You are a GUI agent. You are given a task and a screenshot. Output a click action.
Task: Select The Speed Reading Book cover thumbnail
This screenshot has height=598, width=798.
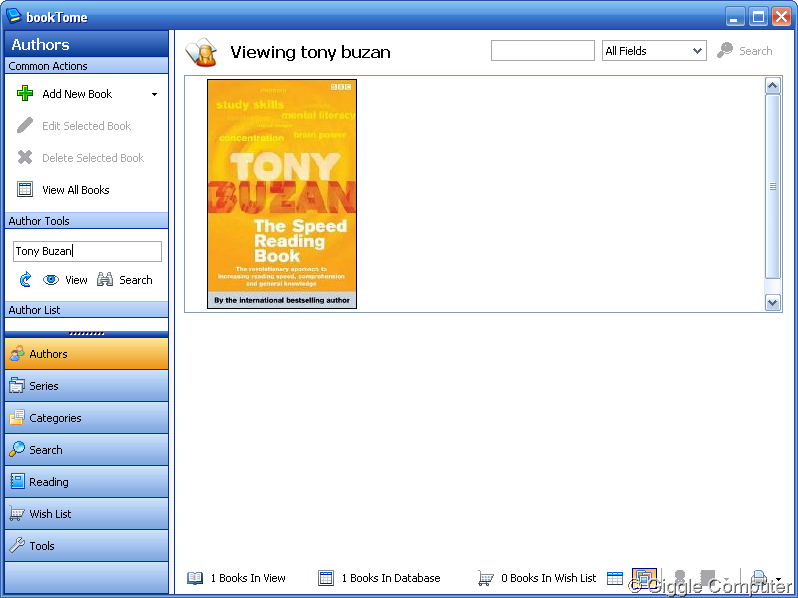(x=282, y=194)
